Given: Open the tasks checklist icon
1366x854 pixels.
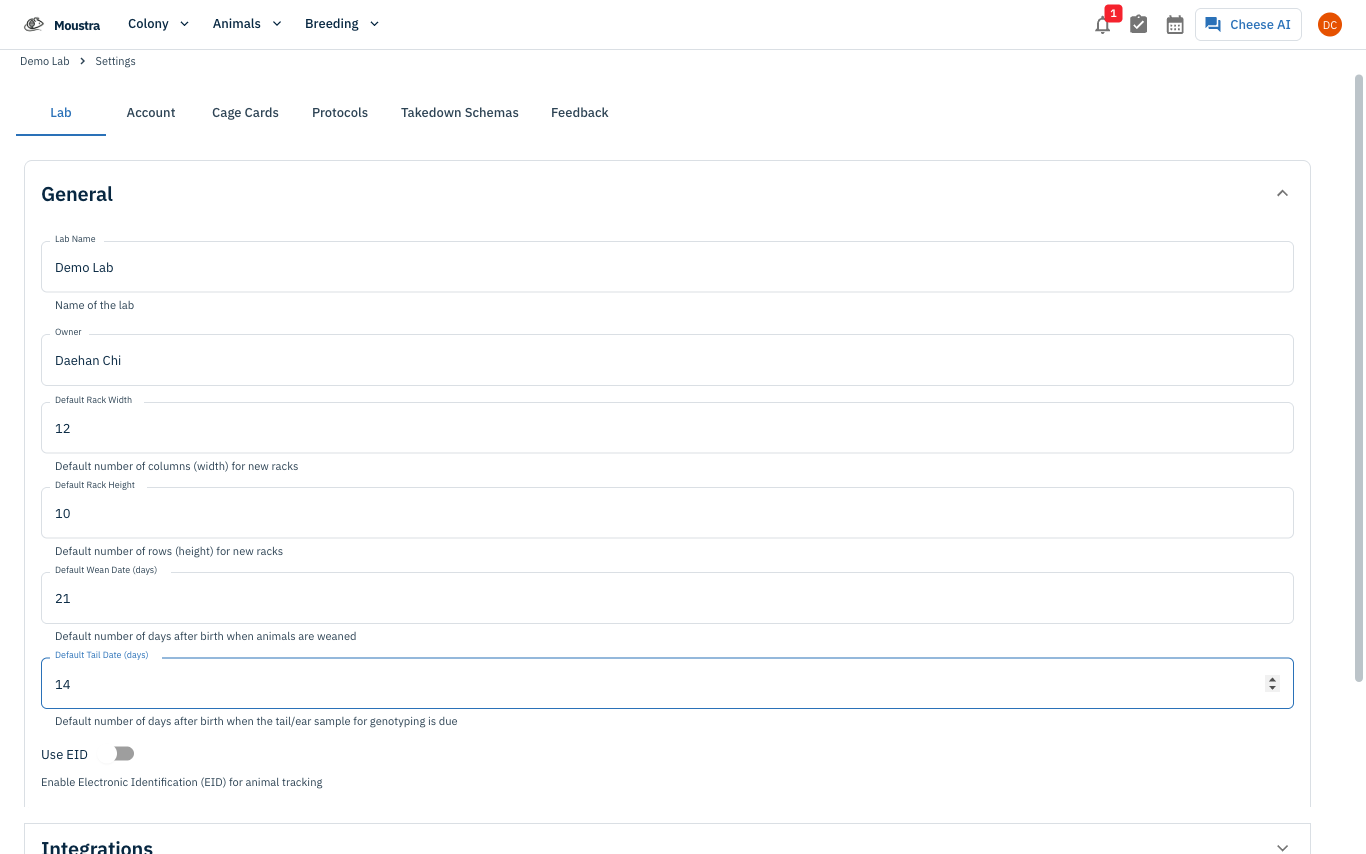Looking at the screenshot, I should 1138,25.
